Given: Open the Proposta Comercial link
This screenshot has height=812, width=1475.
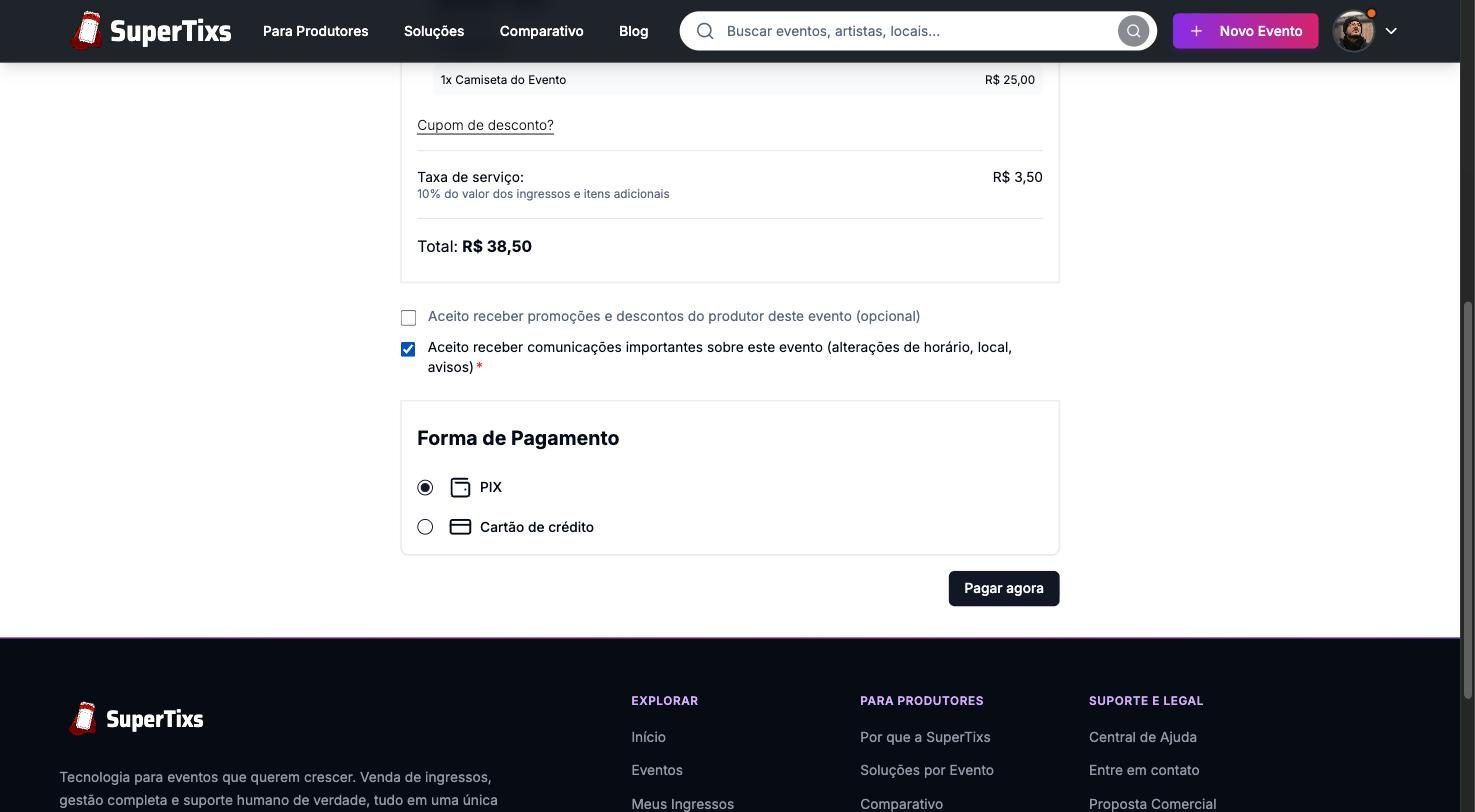Looking at the screenshot, I should coord(1153,804).
